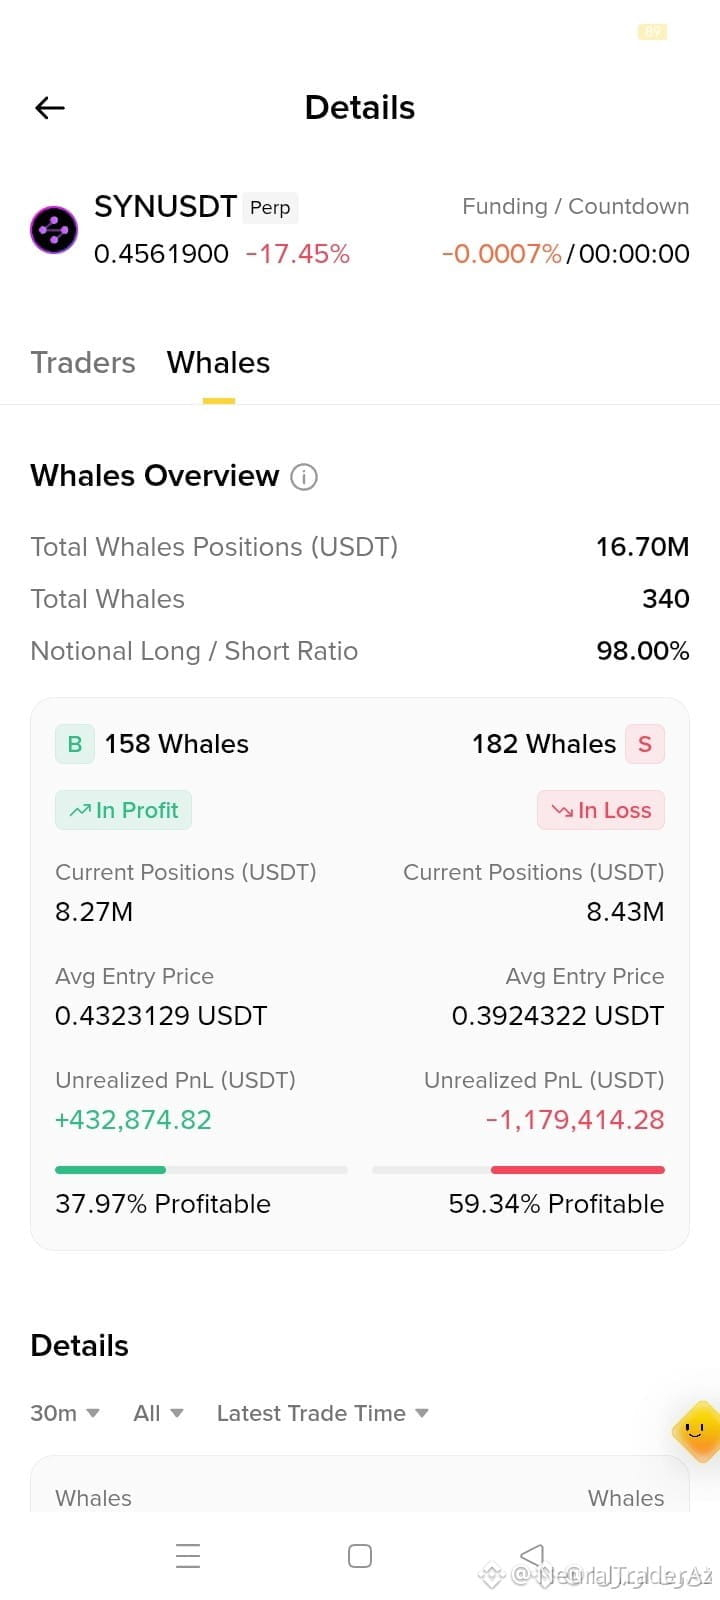Tap the green long profitable bar

pos(110,1169)
